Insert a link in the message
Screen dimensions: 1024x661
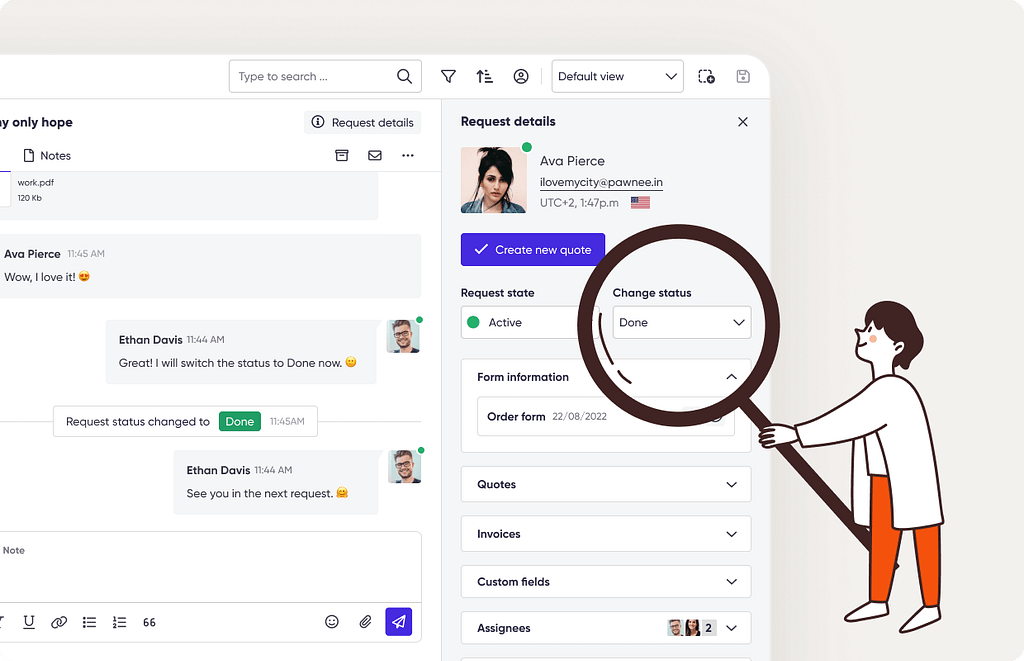(59, 622)
